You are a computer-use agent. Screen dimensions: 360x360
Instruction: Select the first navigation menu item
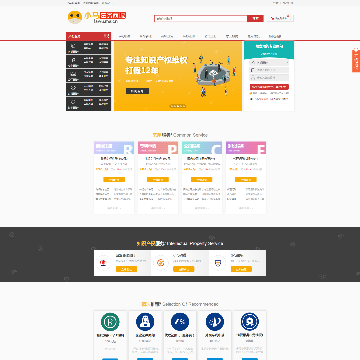click(x=125, y=36)
